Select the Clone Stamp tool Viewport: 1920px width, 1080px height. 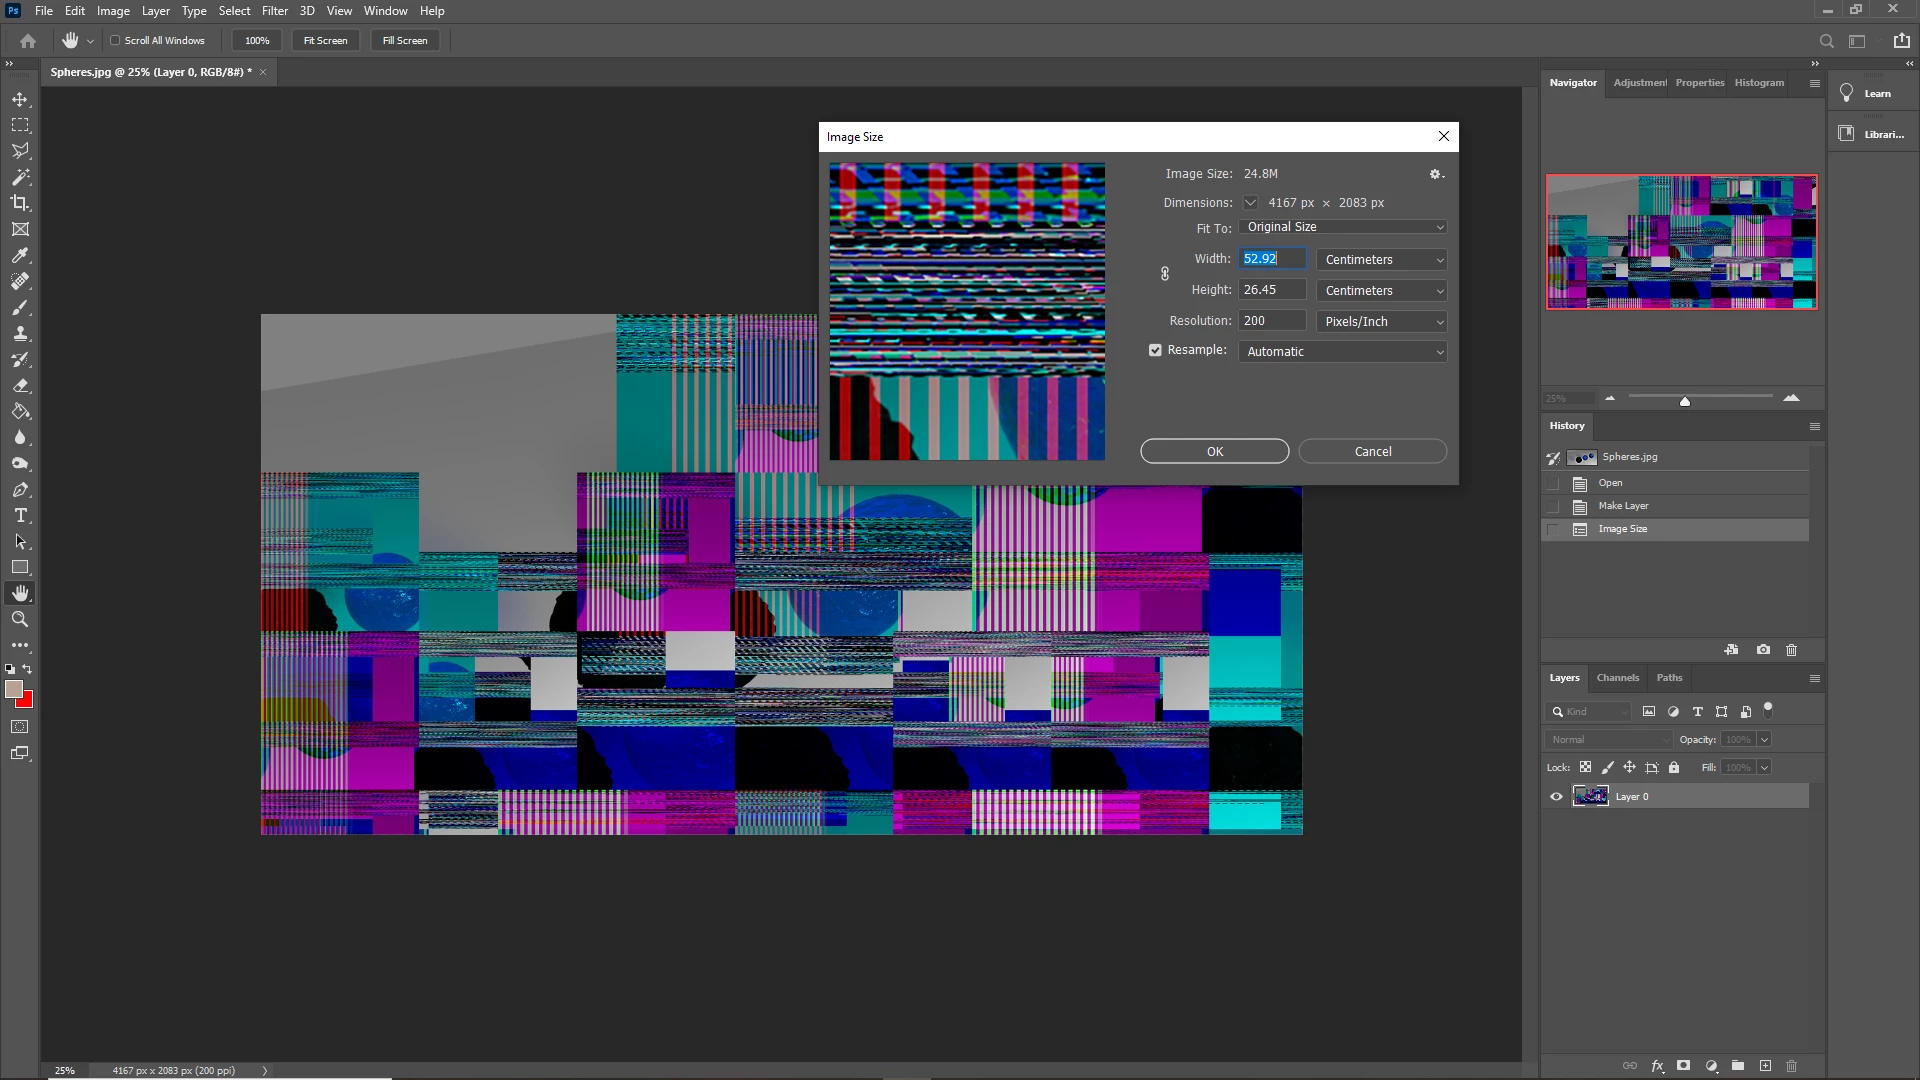pyautogui.click(x=20, y=333)
